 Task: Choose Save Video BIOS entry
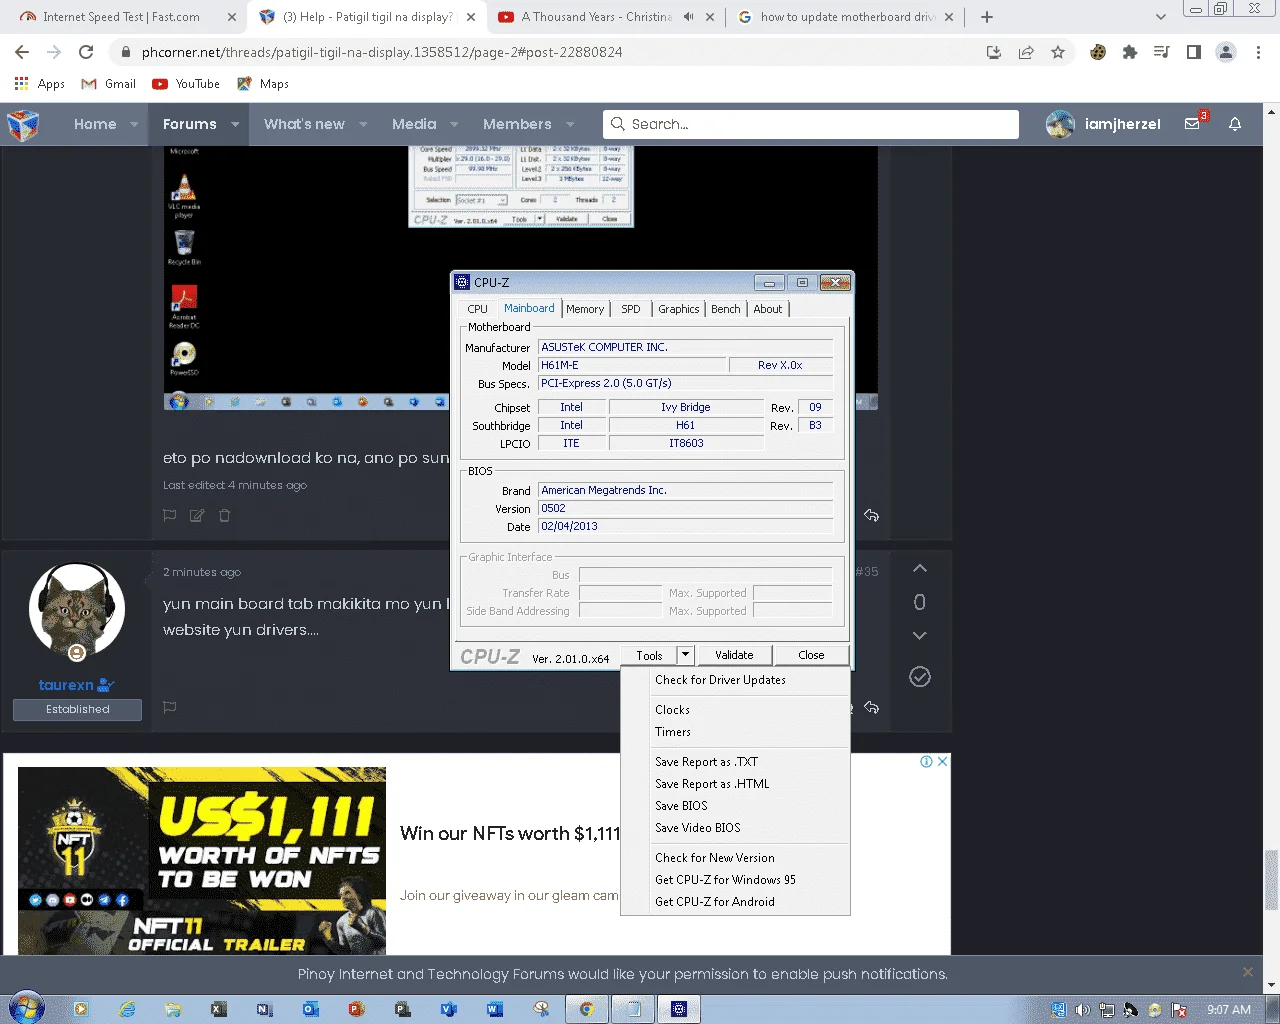pos(735,828)
